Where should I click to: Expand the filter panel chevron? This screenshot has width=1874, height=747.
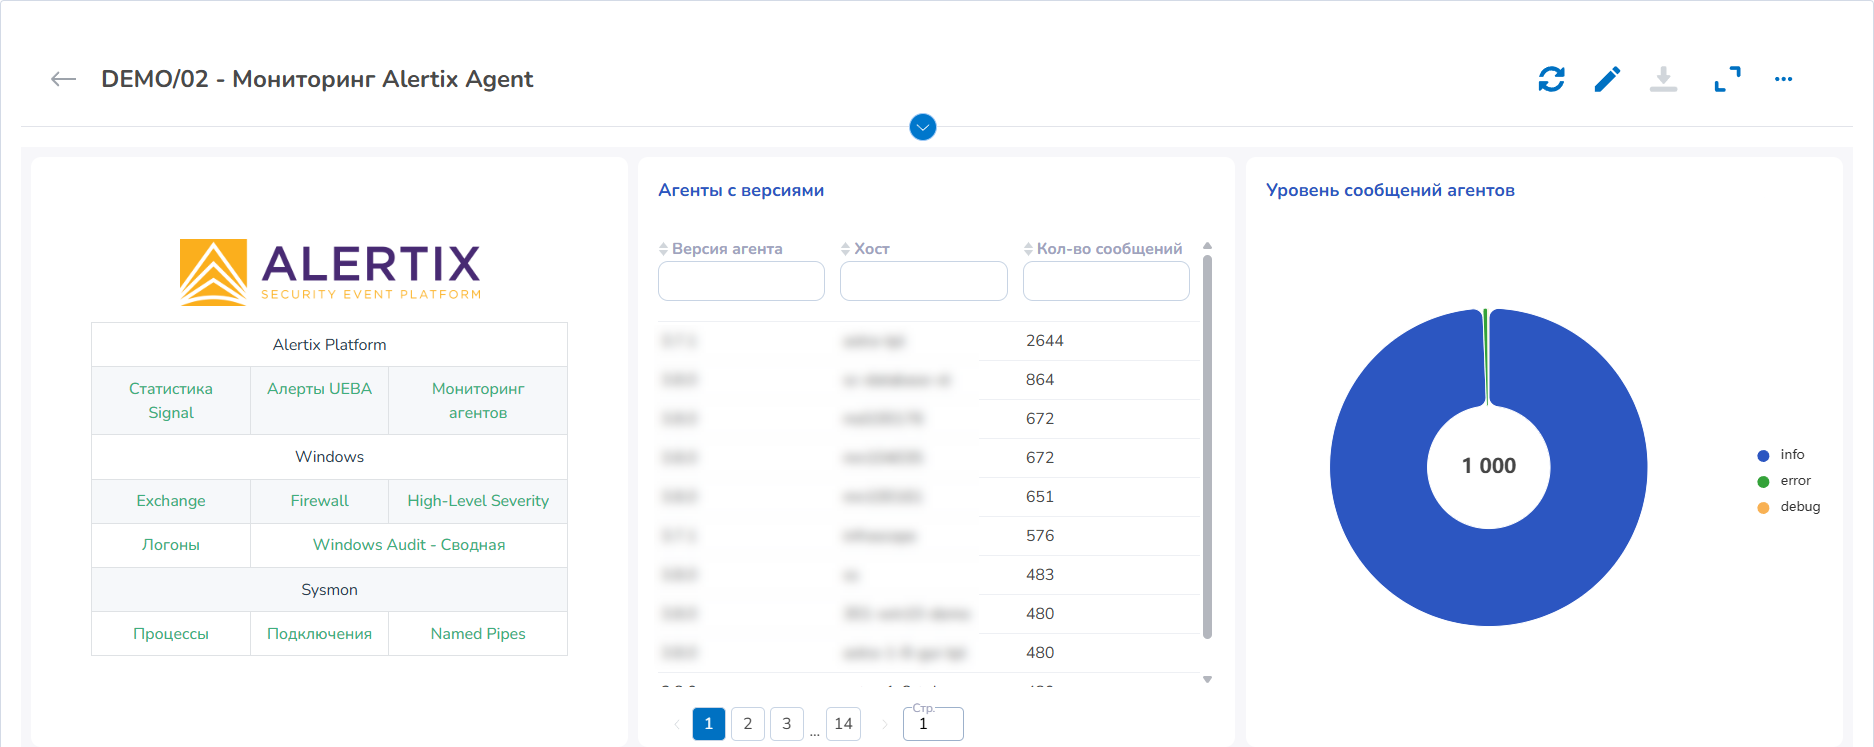923,127
